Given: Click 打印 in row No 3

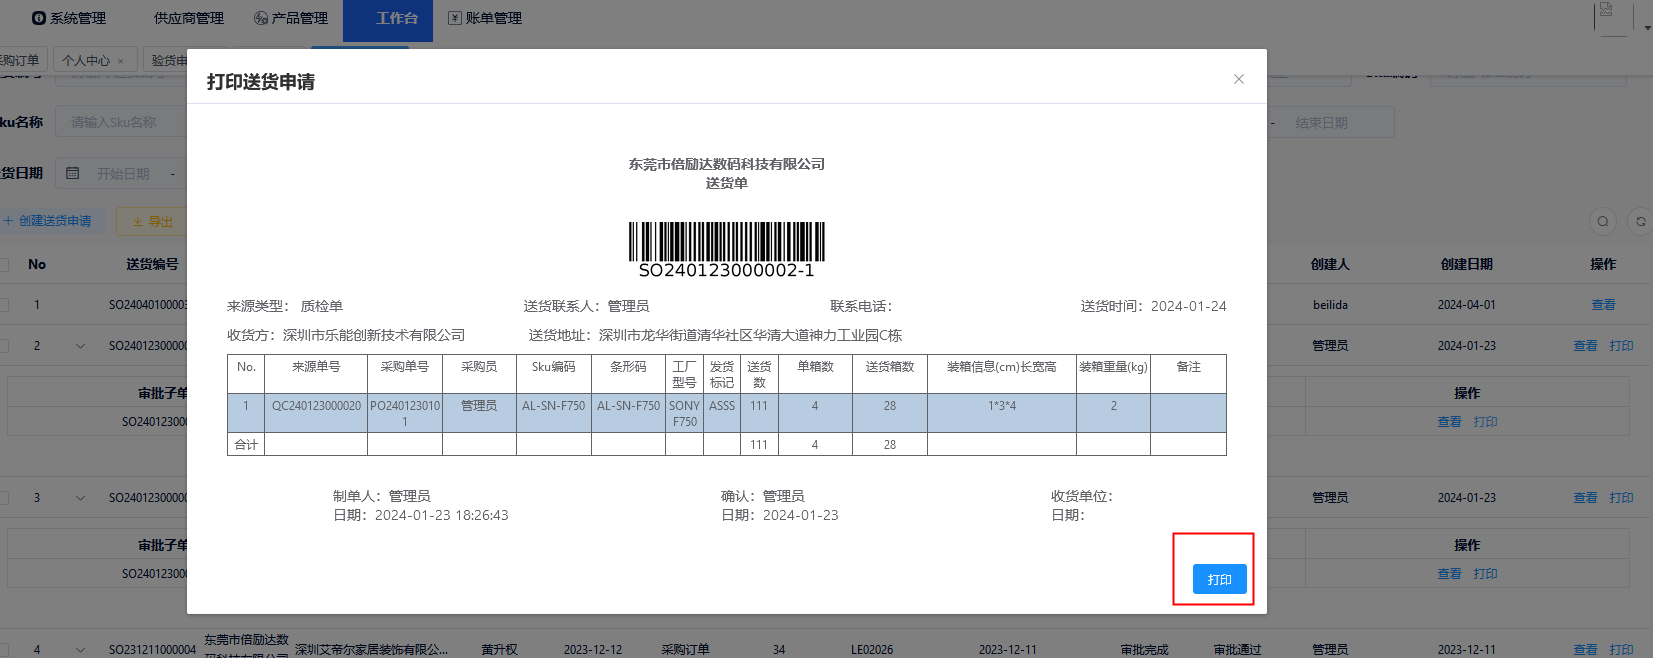Looking at the screenshot, I should click(1621, 498).
